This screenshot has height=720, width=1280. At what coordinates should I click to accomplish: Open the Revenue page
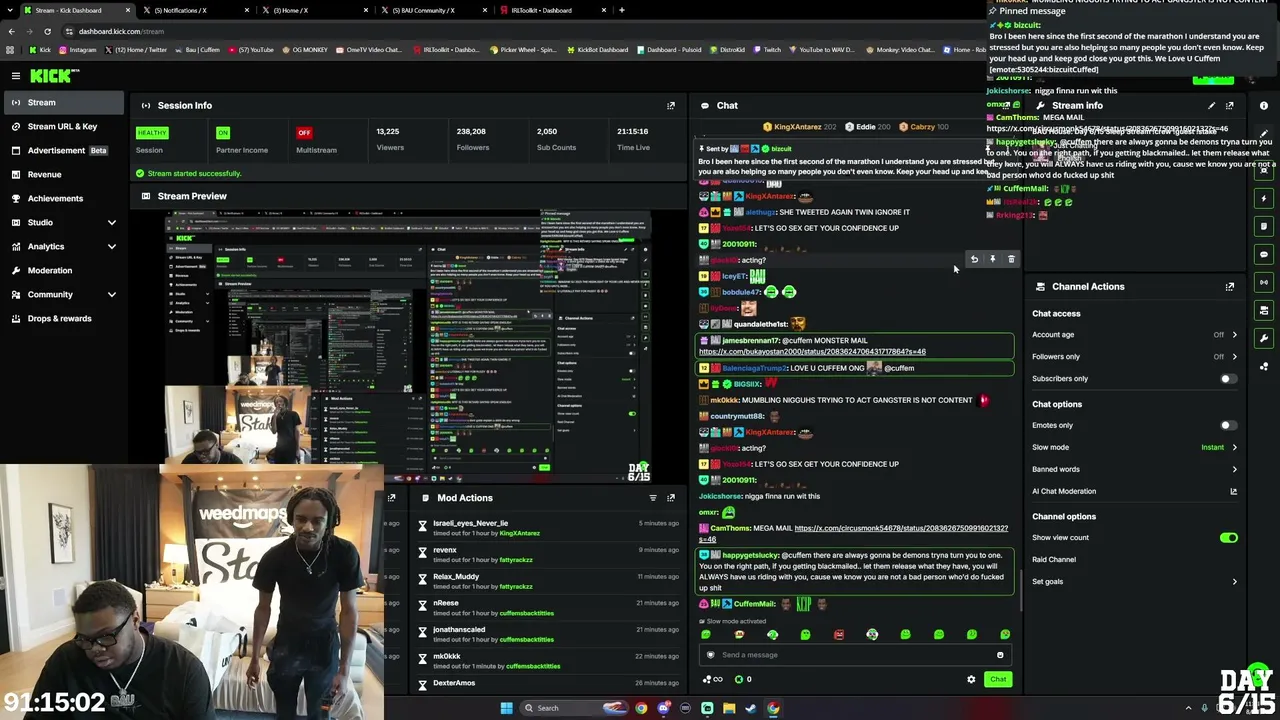pos(64,174)
